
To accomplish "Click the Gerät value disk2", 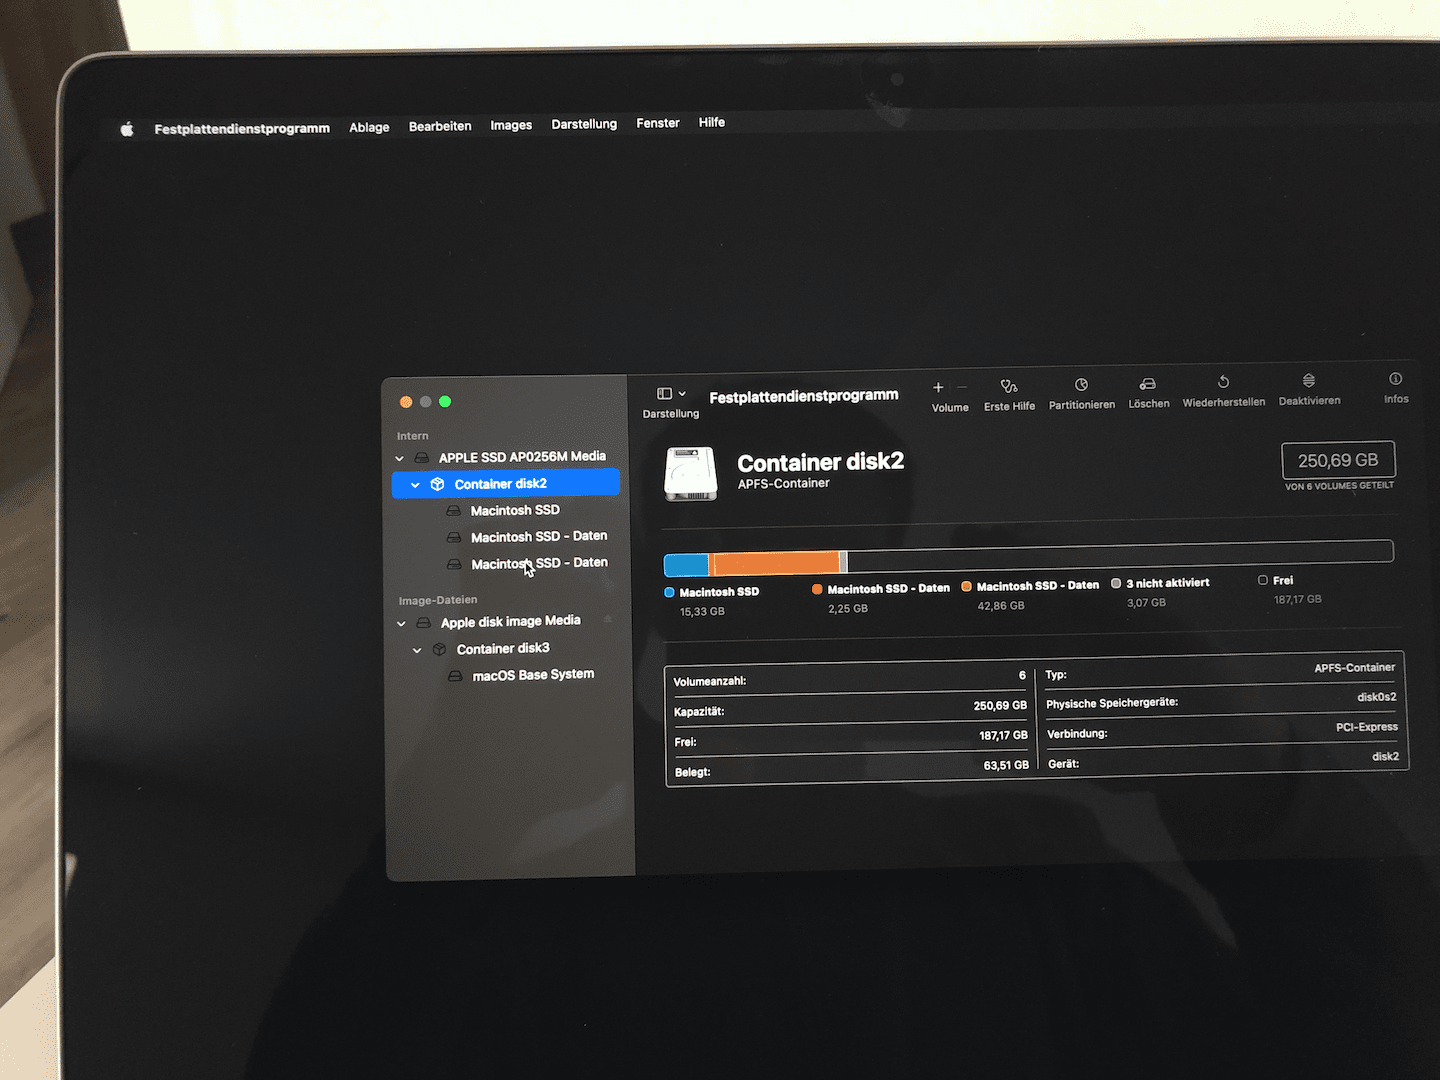I will pyautogui.click(x=1386, y=757).
